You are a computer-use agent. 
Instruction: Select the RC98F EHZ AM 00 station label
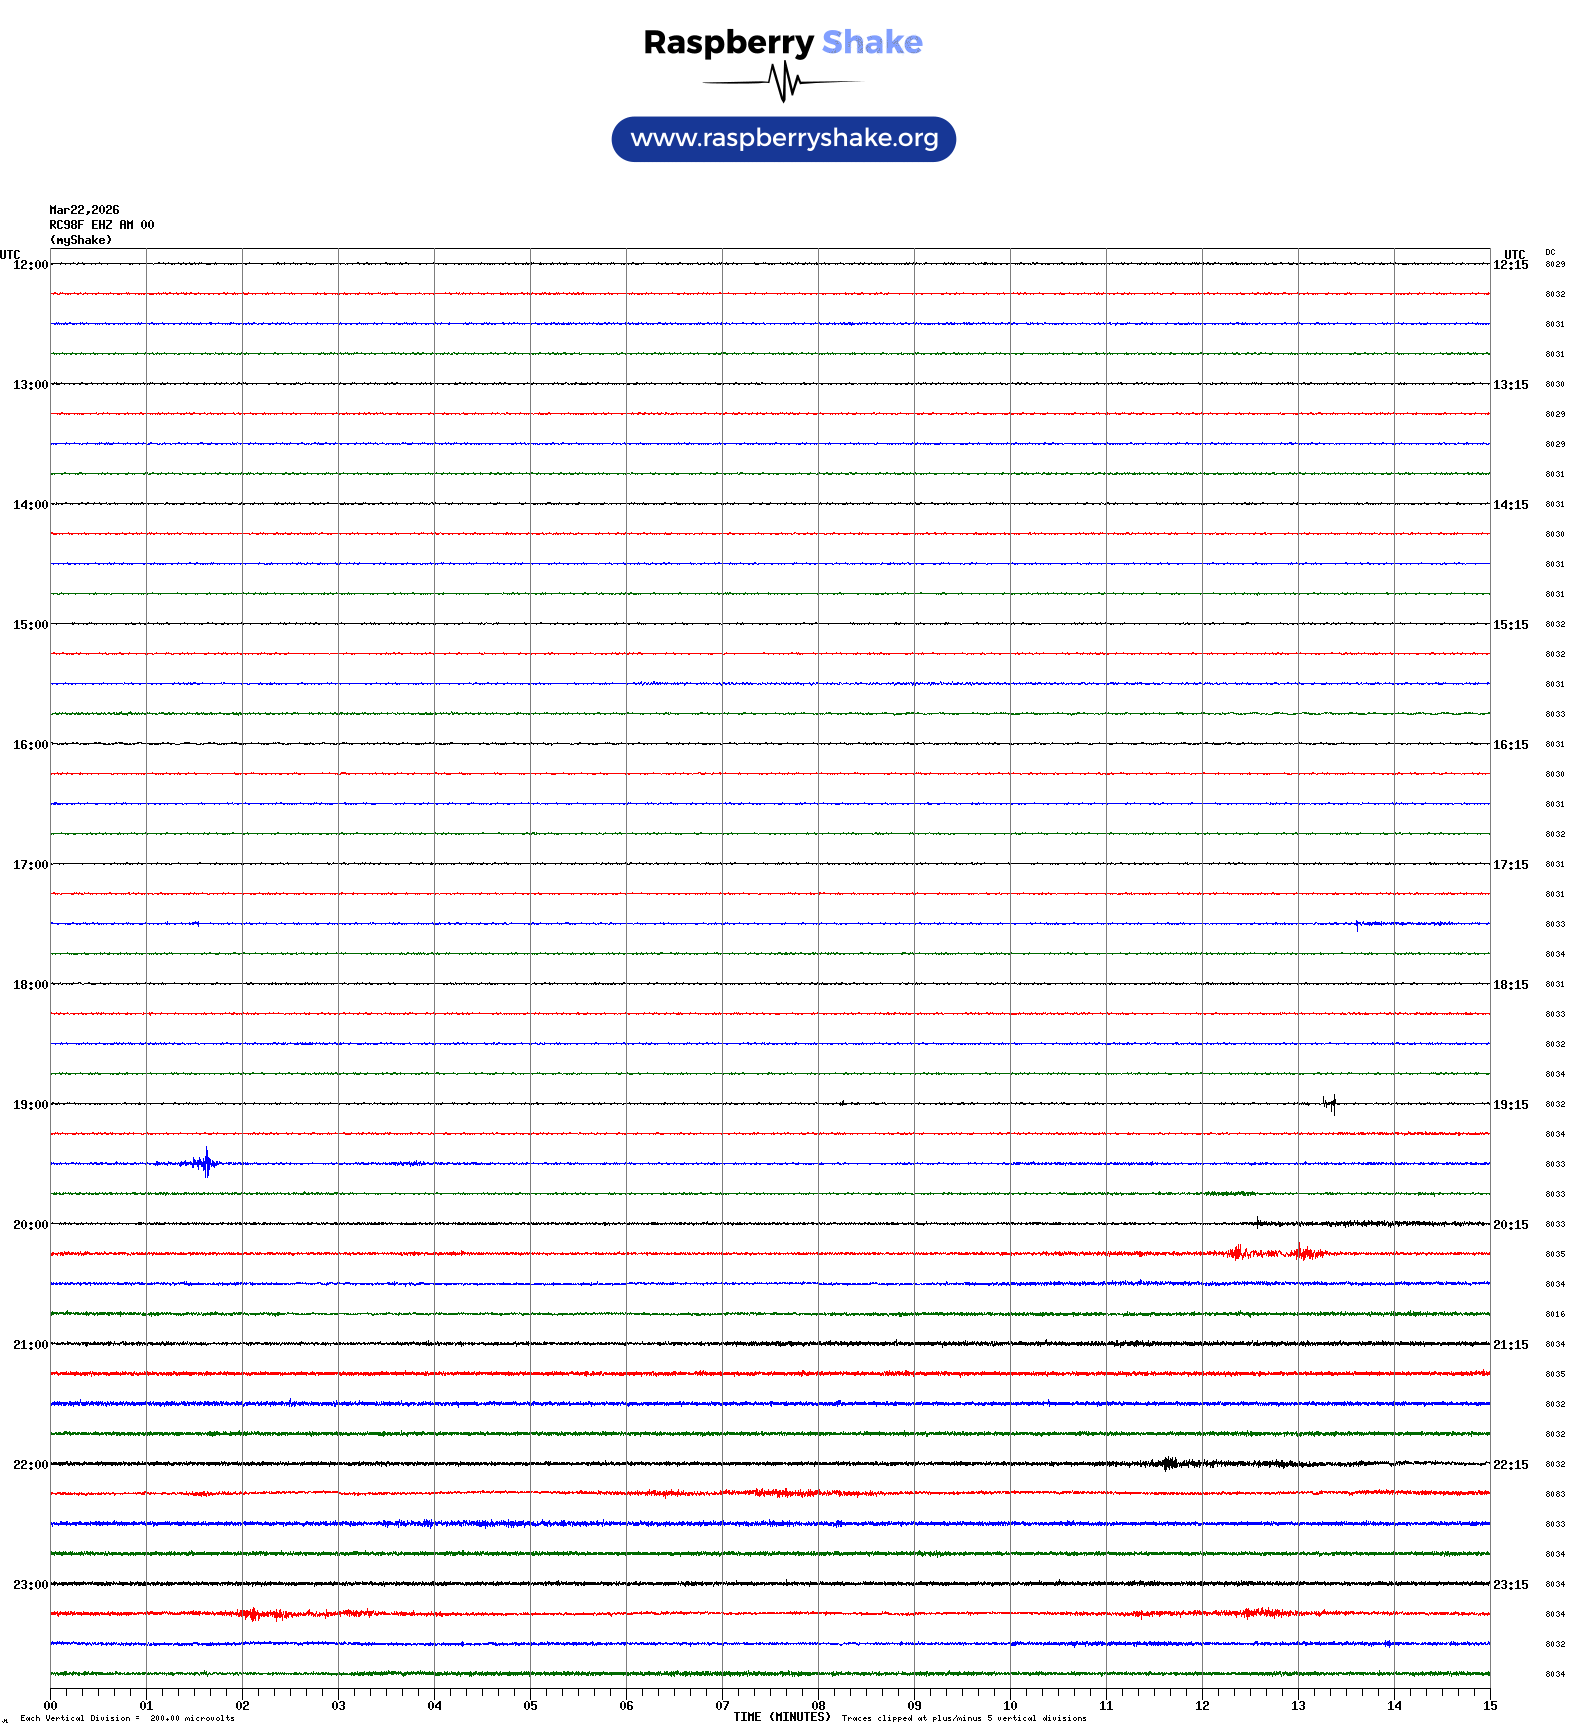tap(101, 225)
